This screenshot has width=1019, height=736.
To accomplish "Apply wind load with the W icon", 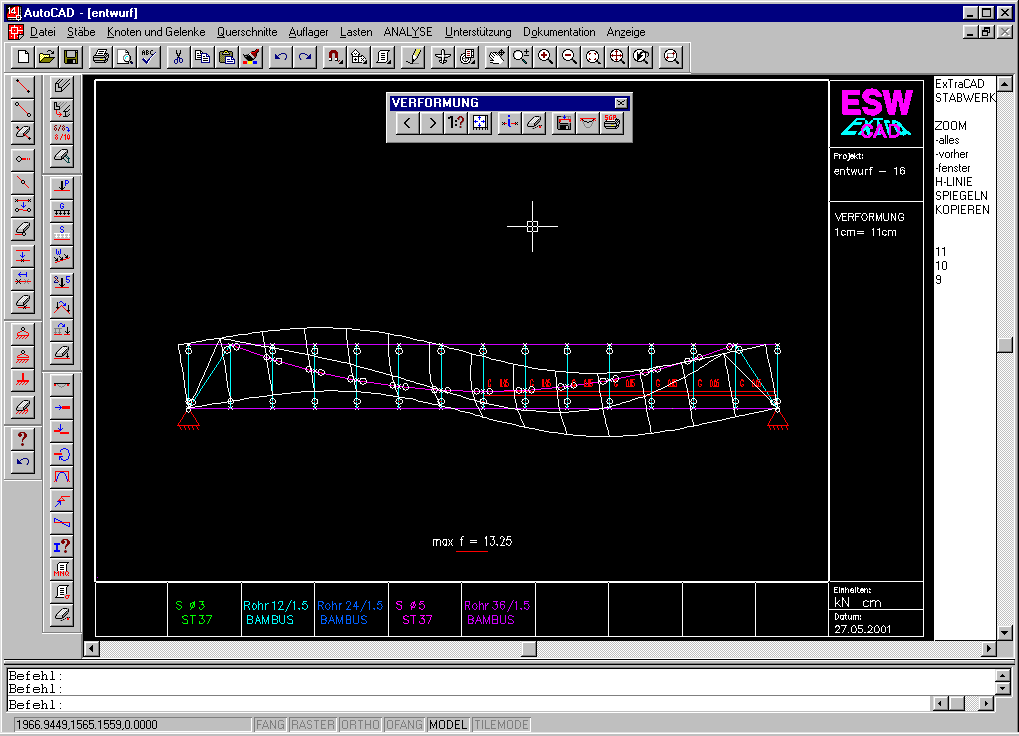I will (x=62, y=257).
